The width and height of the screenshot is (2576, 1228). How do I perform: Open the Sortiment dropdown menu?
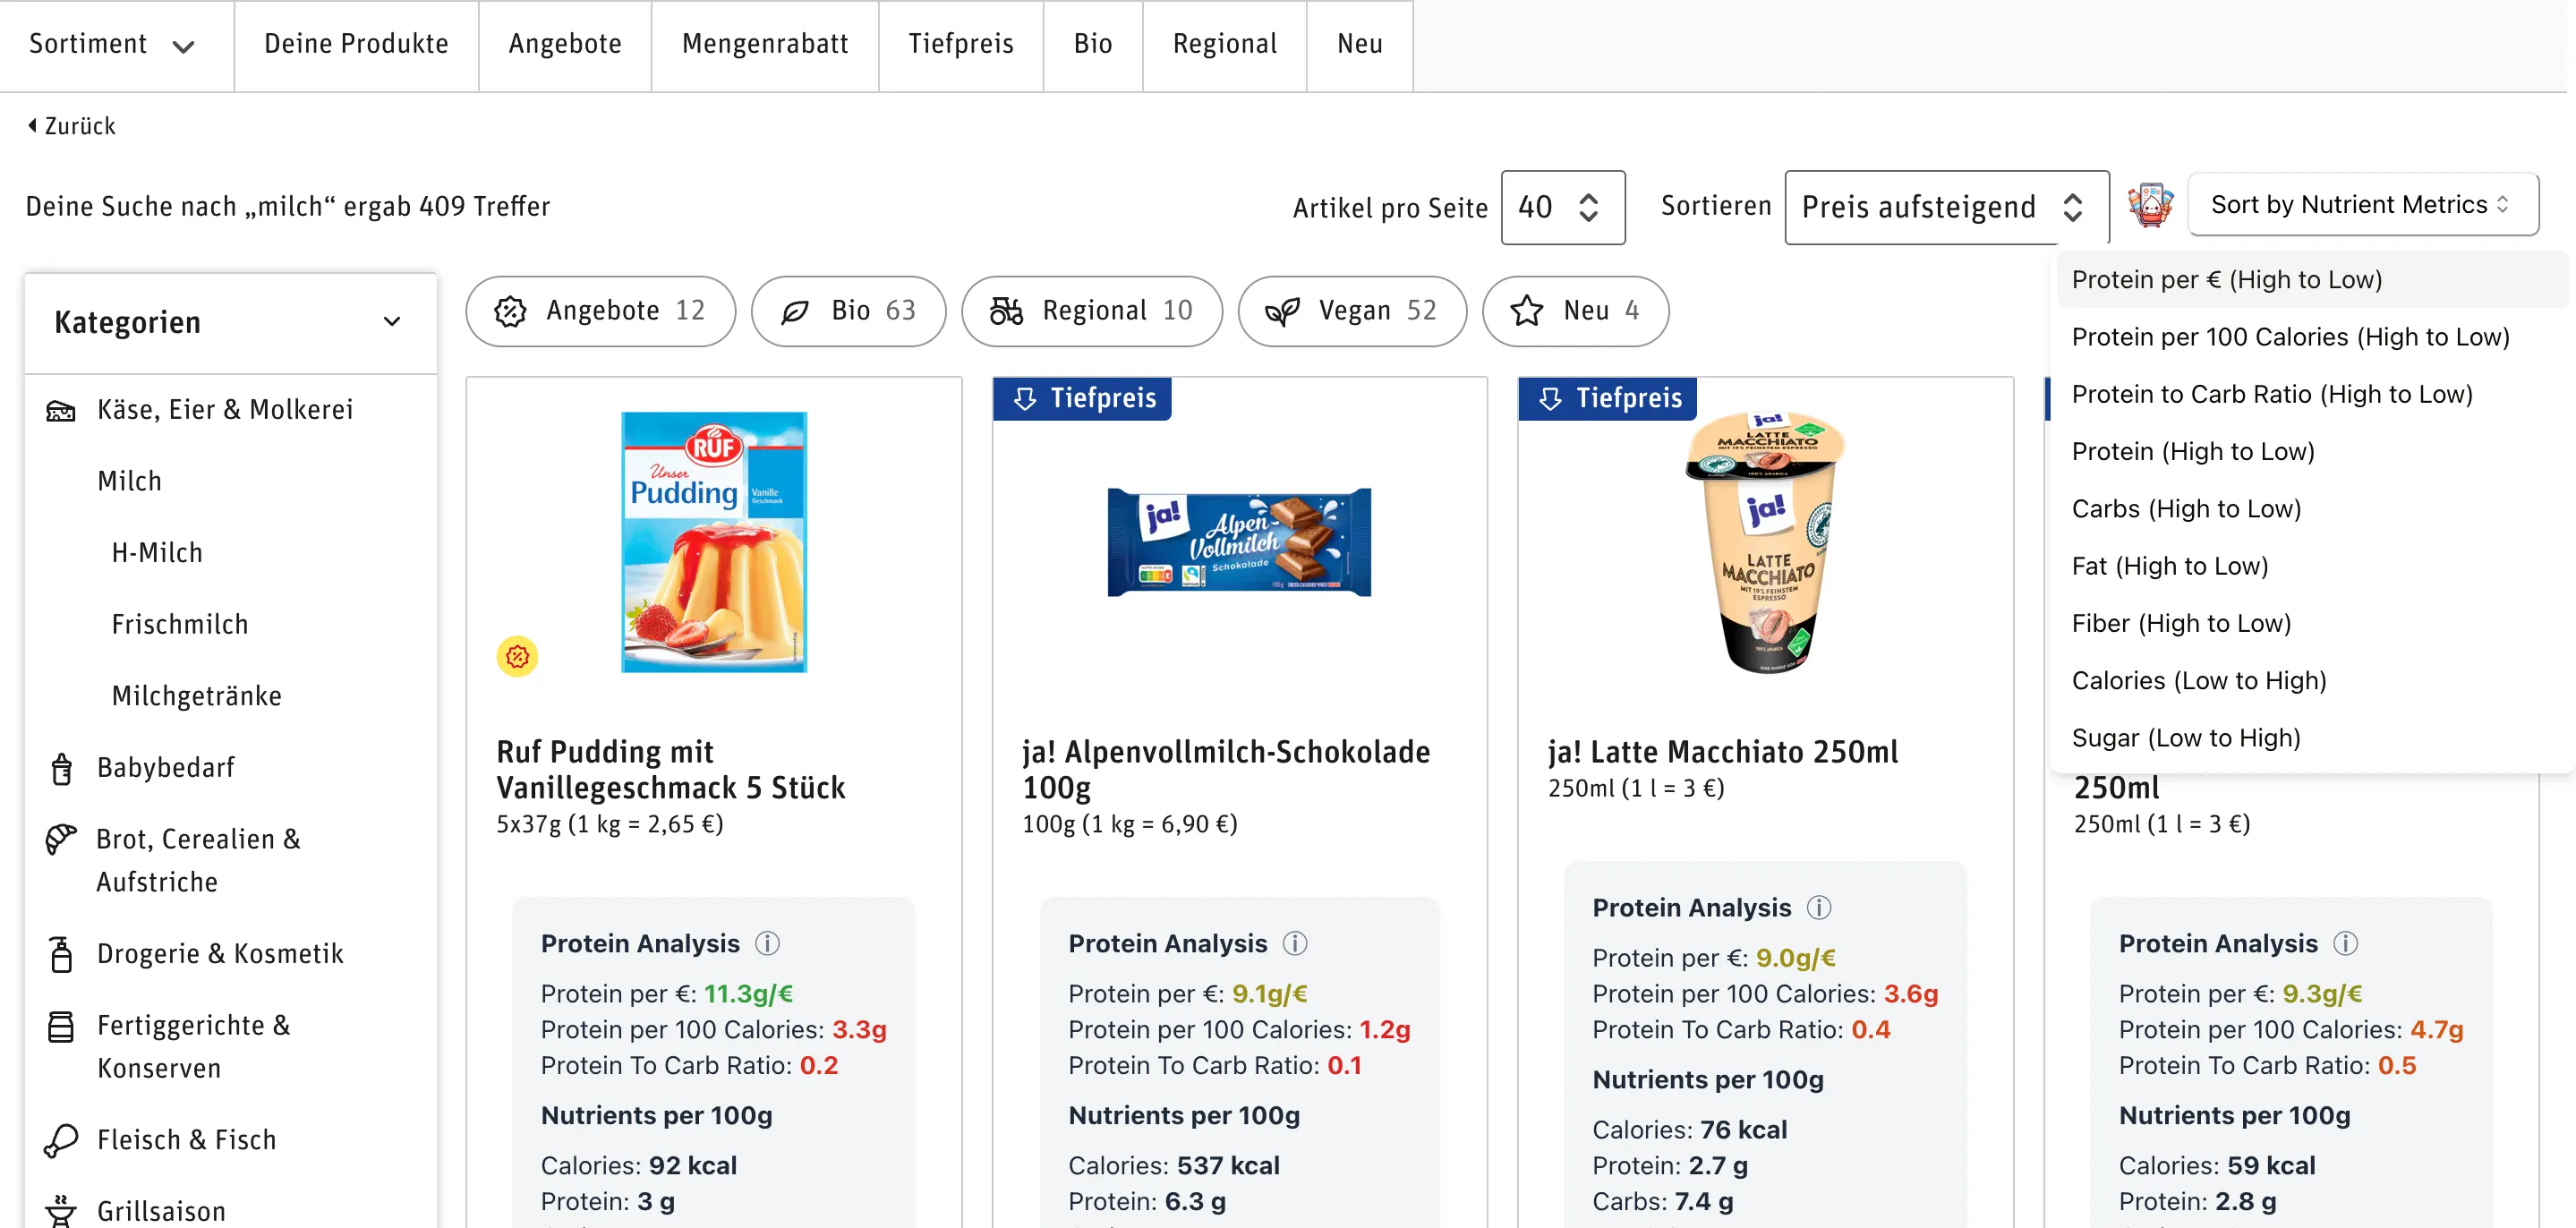(x=112, y=44)
